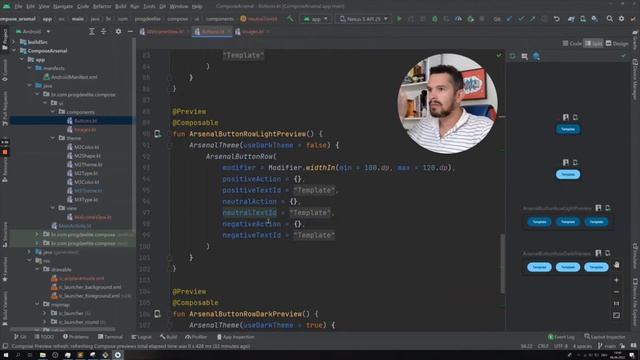Open the Refactor menu
The image size is (640, 360).
click(102, 6)
